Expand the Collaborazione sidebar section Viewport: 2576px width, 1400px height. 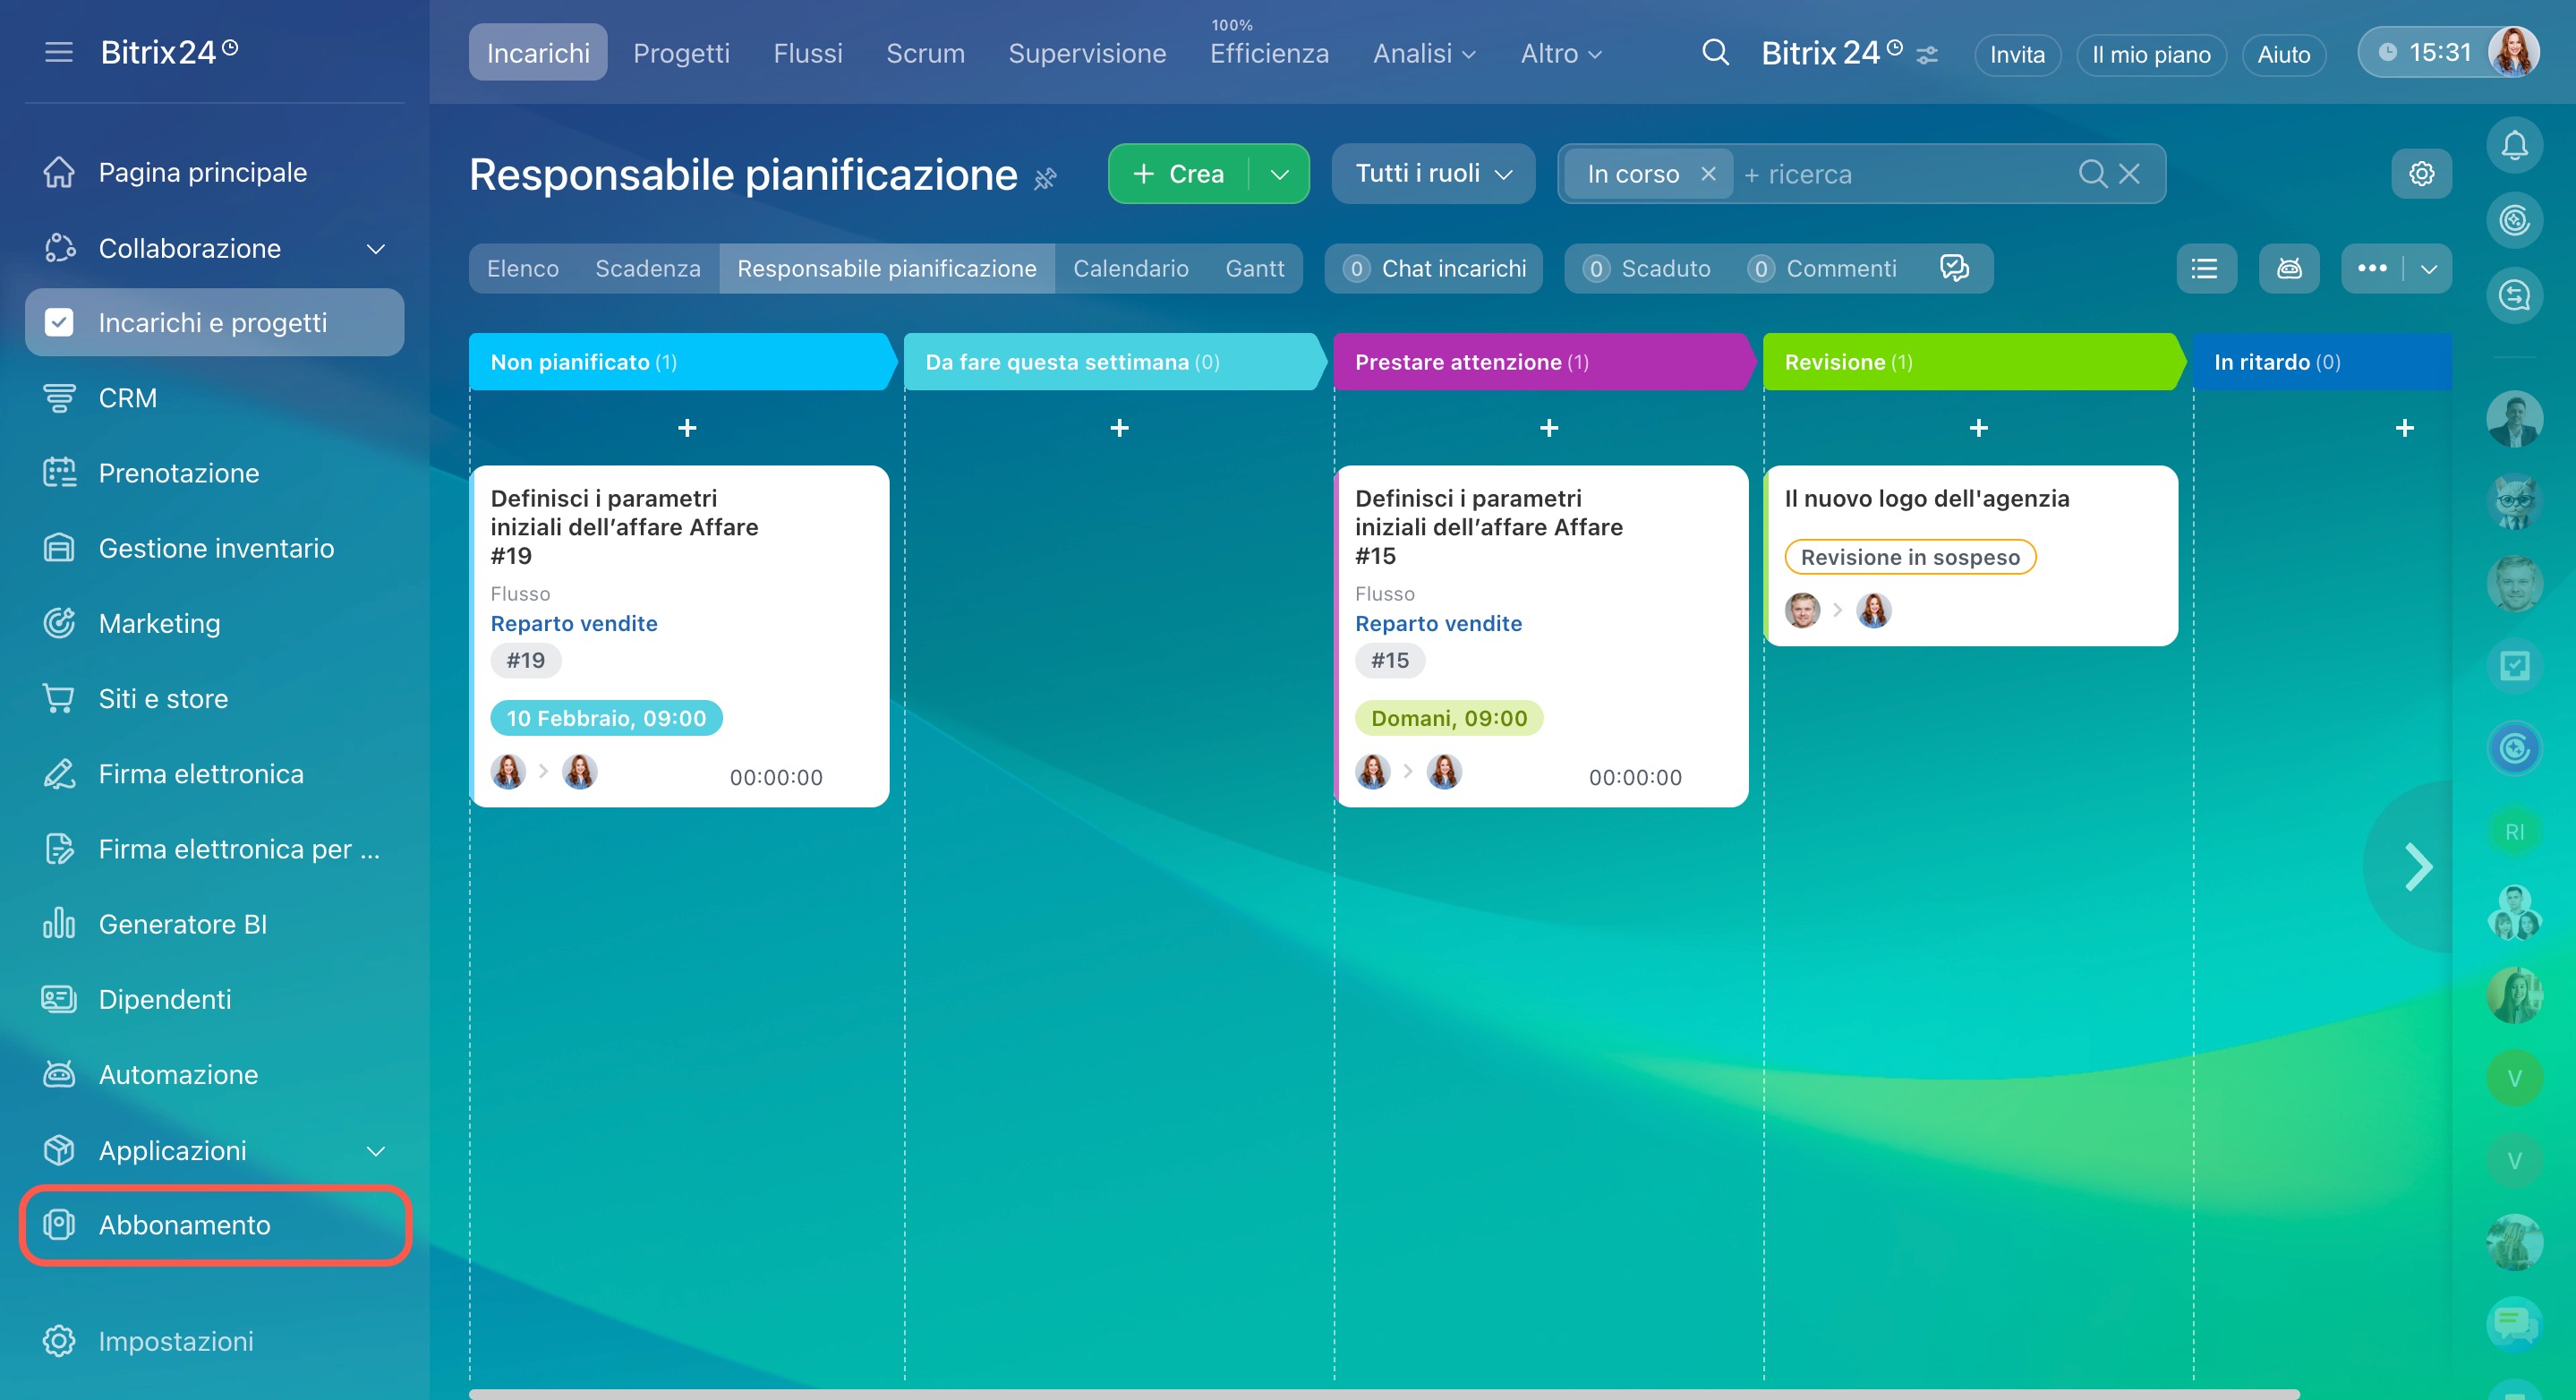[375, 248]
